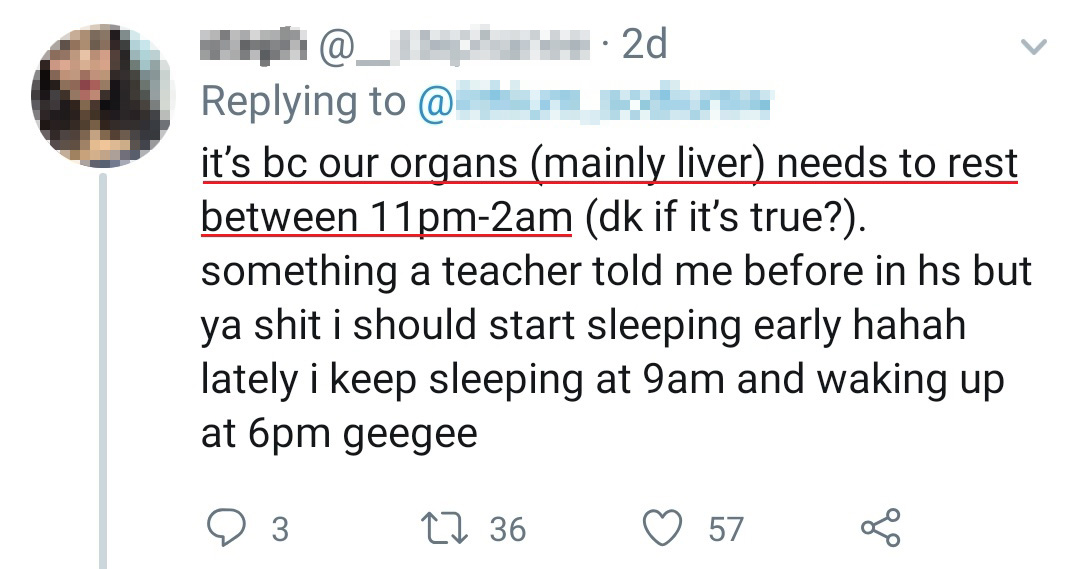
Task: Like the tweet with the heart icon
Action: (662, 527)
